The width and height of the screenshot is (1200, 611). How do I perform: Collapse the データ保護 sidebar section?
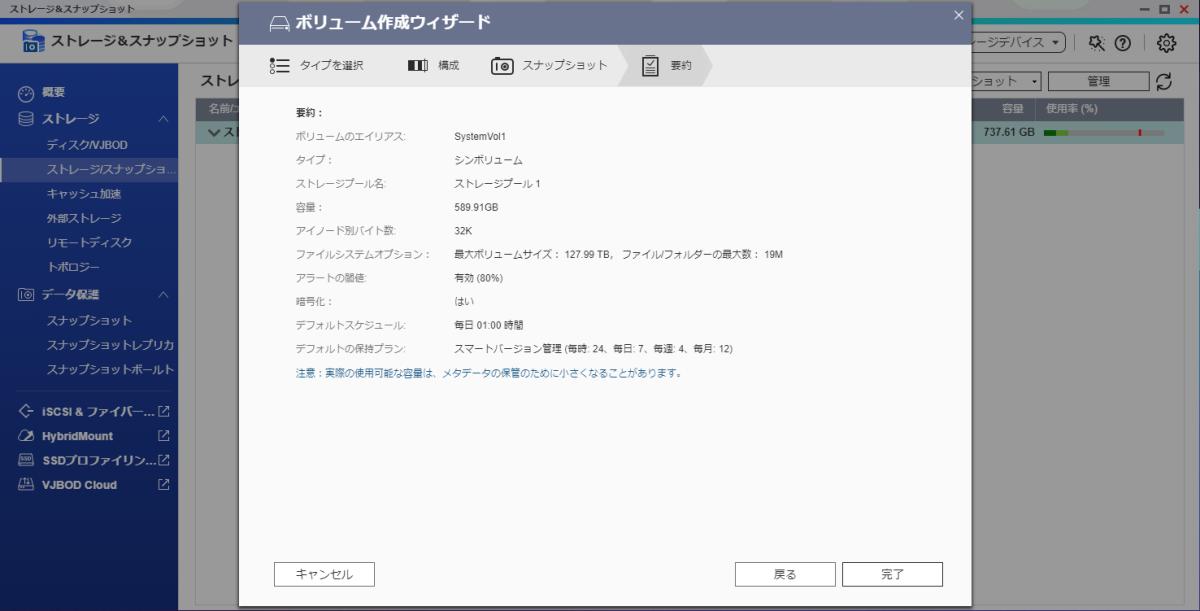(x=163, y=294)
